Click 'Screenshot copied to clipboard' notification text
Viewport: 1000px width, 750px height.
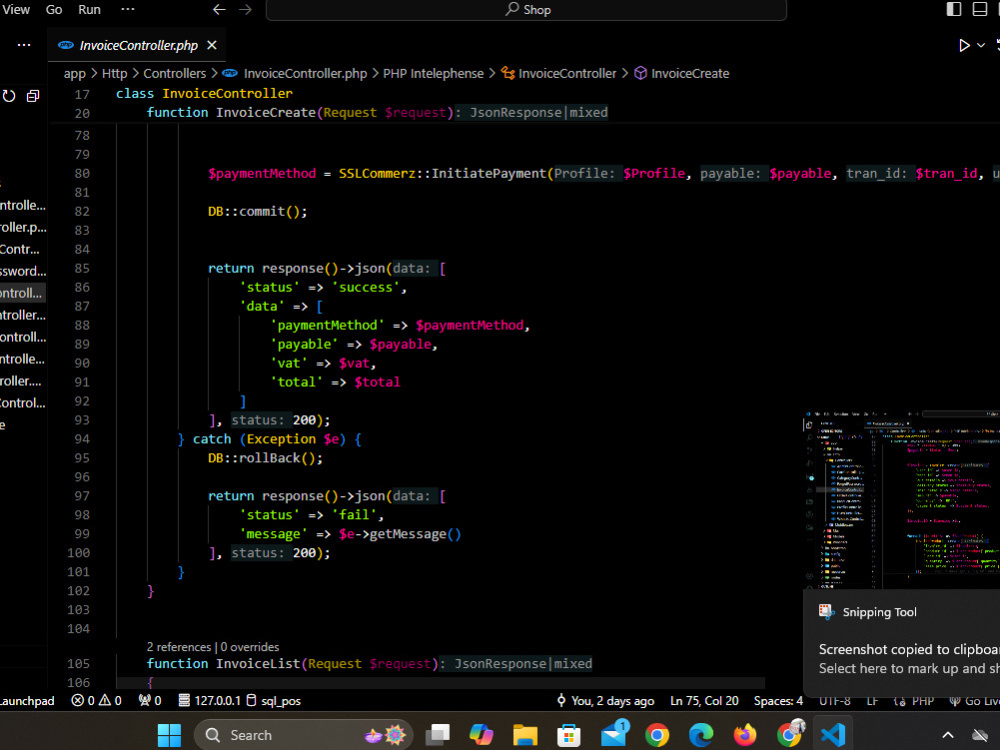(909, 649)
